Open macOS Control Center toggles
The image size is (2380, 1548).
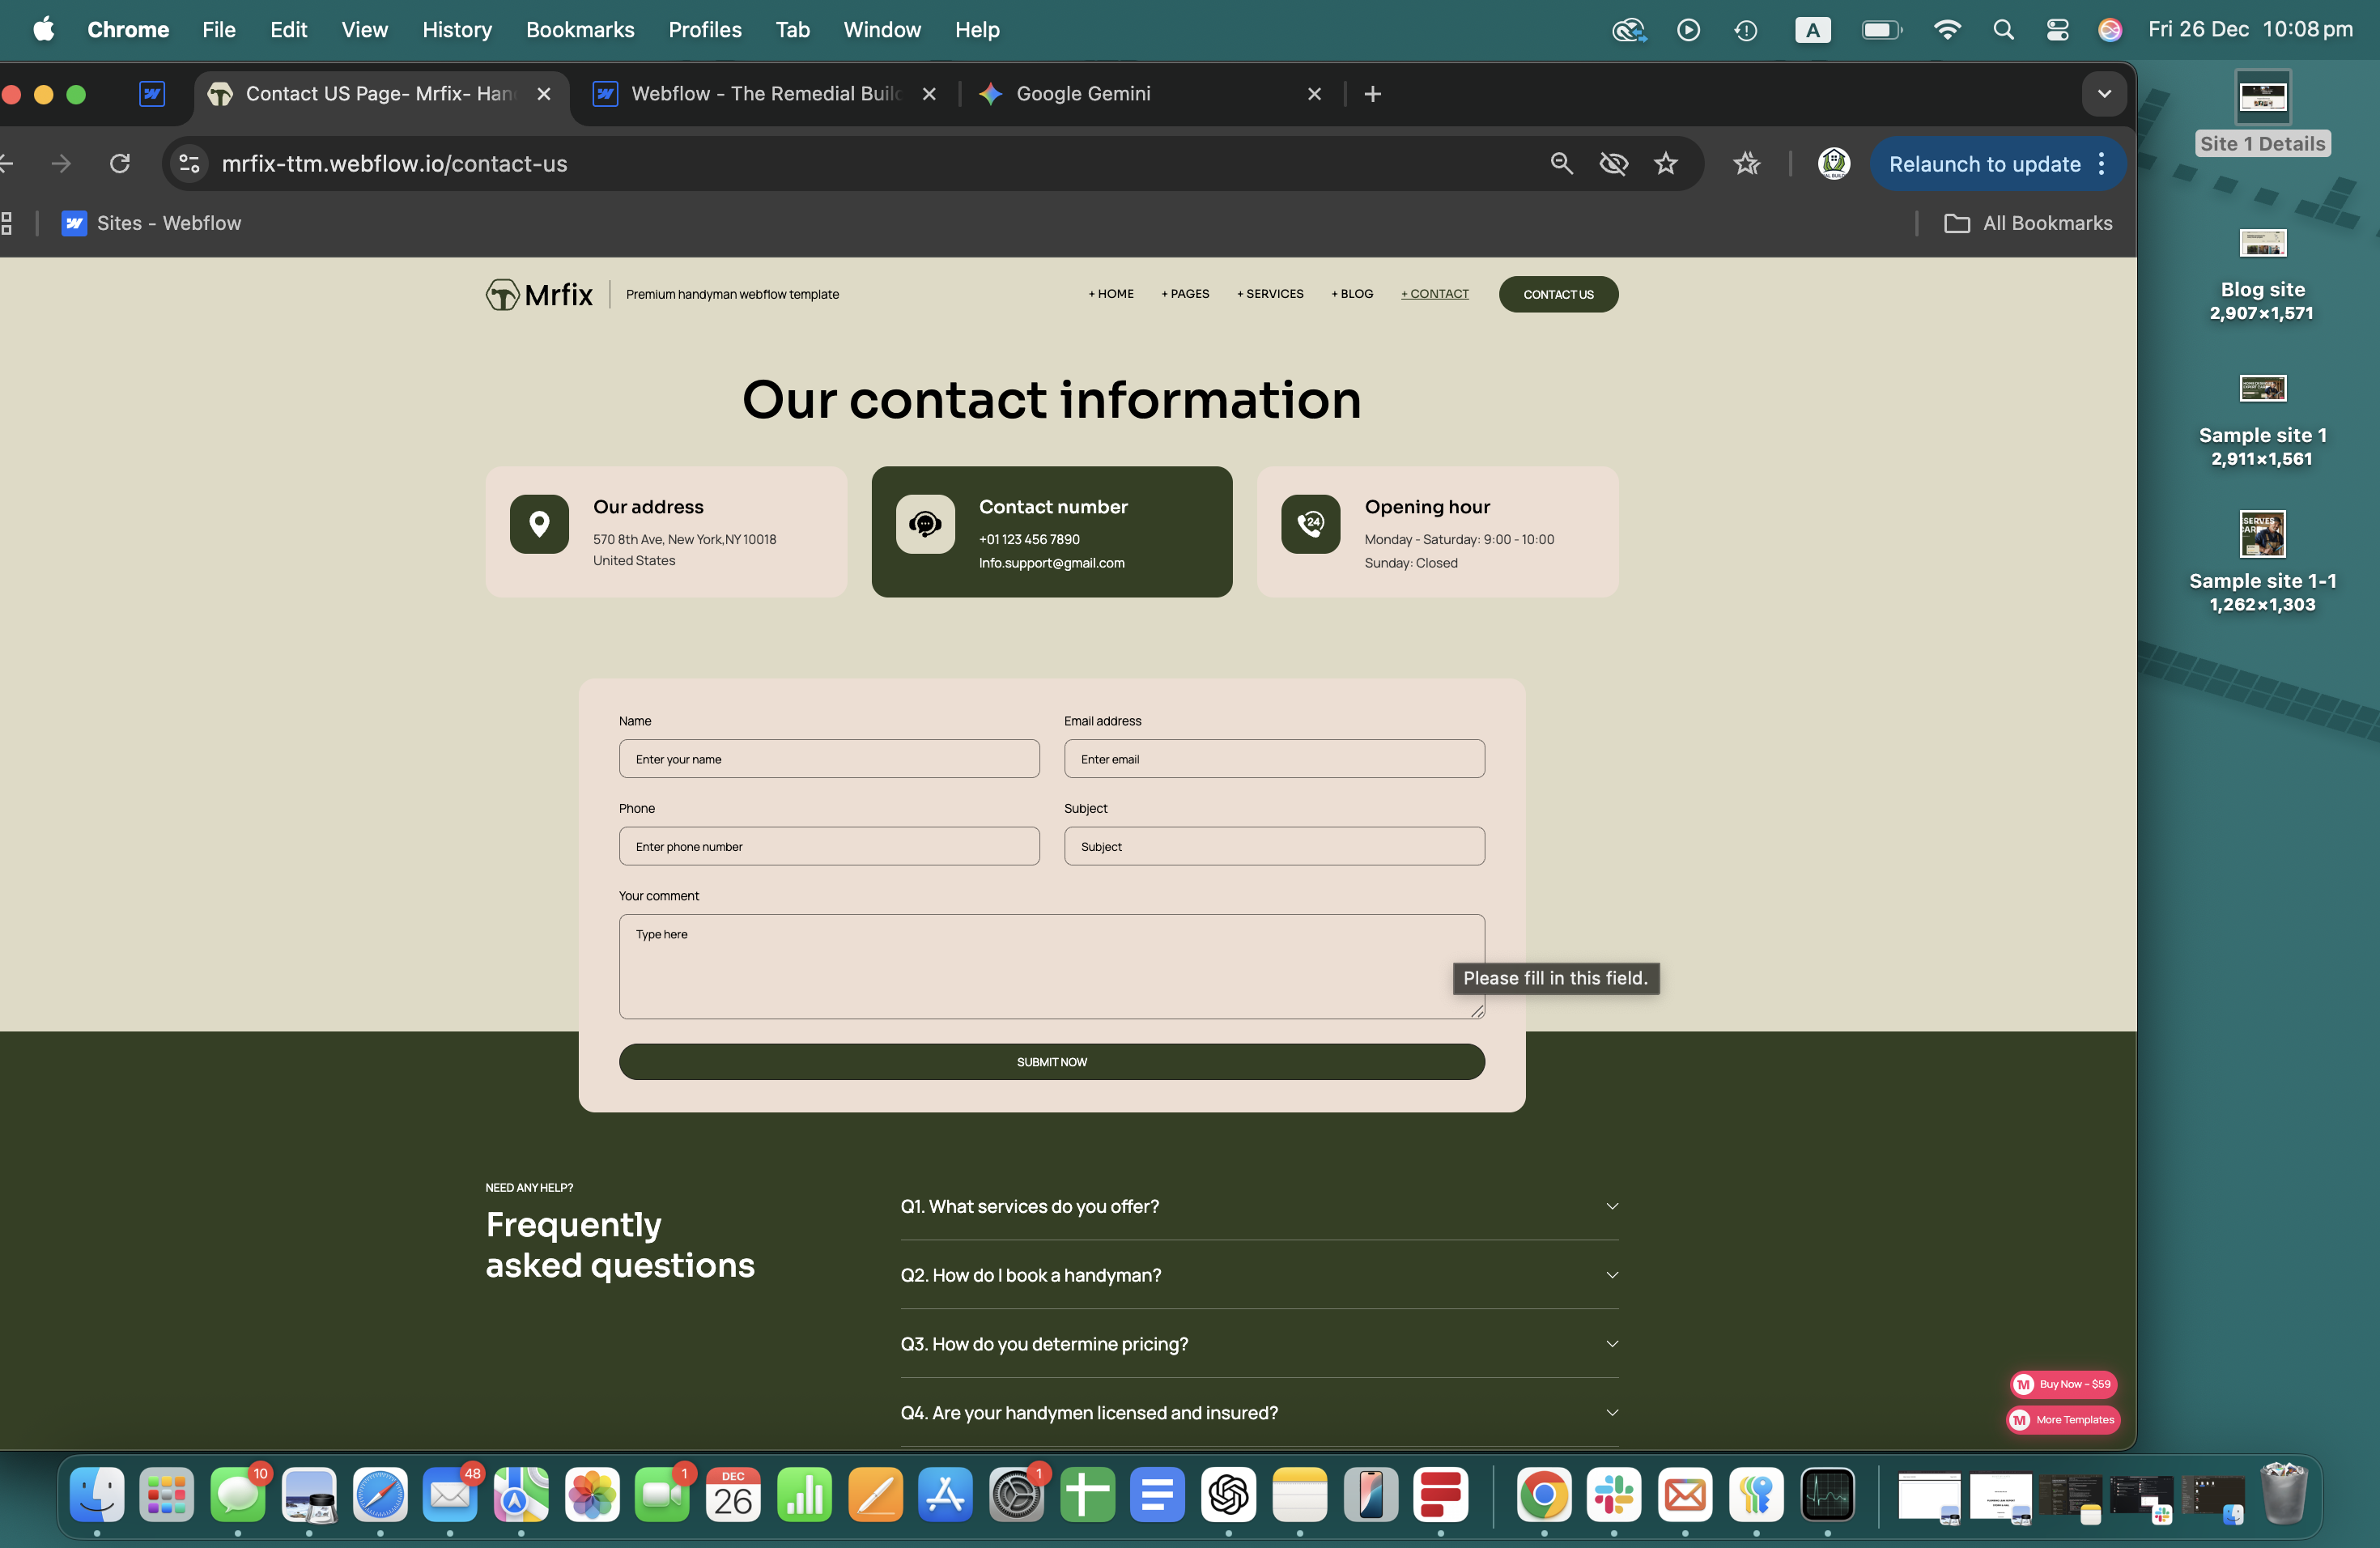[x=2057, y=30]
